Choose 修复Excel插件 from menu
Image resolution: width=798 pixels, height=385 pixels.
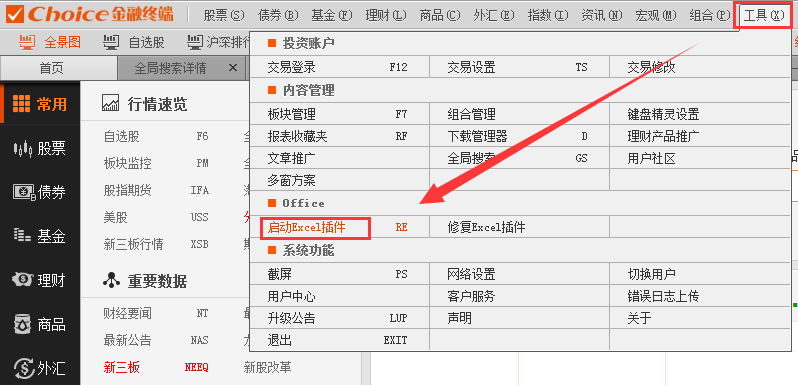(487, 228)
